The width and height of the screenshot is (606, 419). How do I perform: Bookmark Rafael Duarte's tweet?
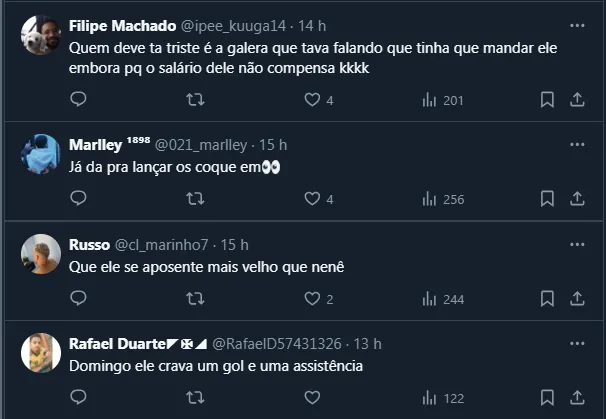point(547,398)
